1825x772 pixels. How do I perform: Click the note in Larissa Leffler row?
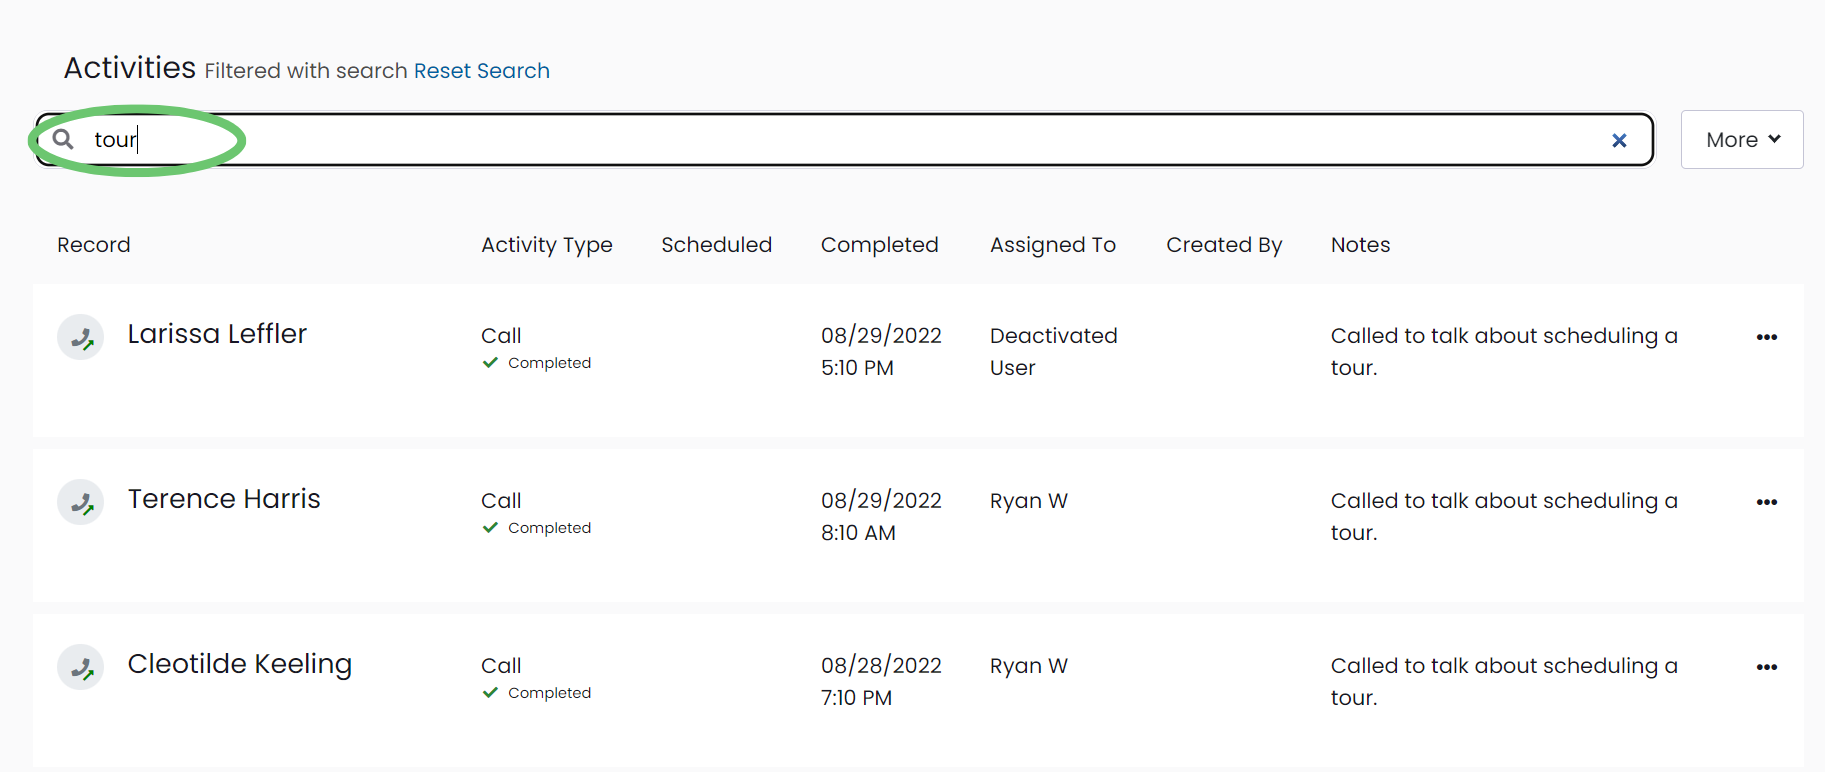1504,352
